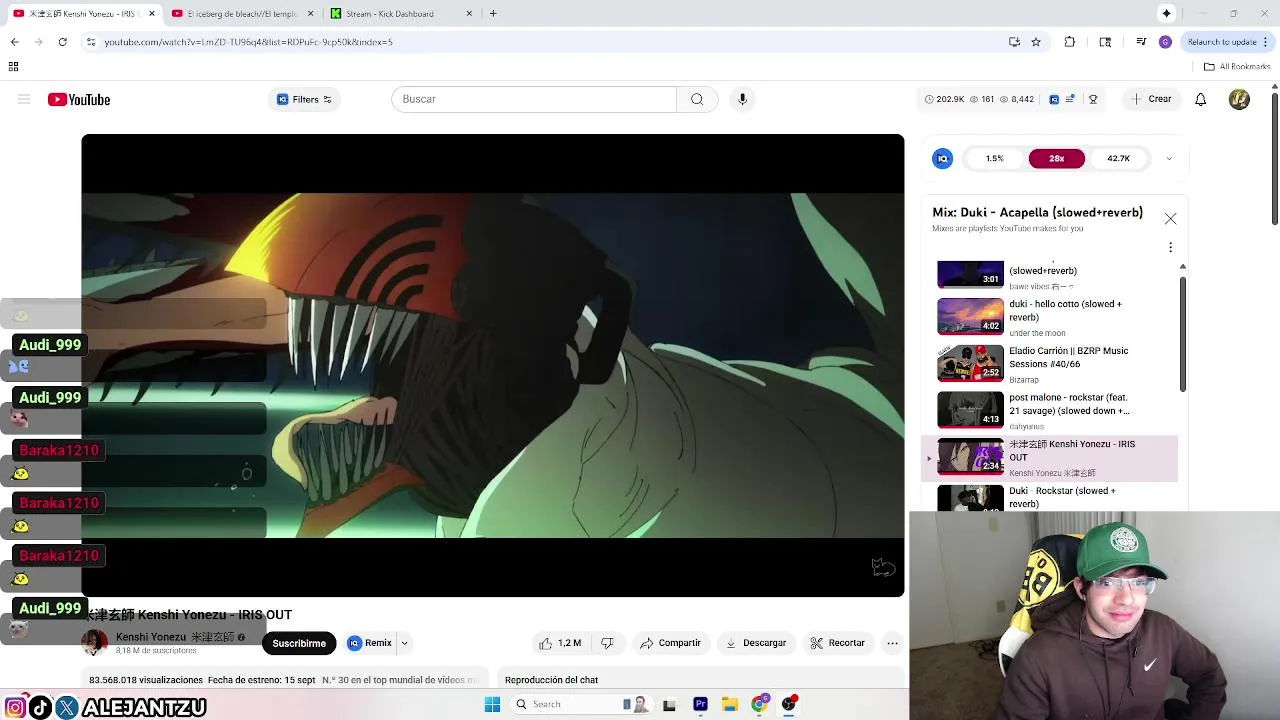The height and width of the screenshot is (720, 1280).
Task: Click the Descargar download button
Action: tap(756, 643)
